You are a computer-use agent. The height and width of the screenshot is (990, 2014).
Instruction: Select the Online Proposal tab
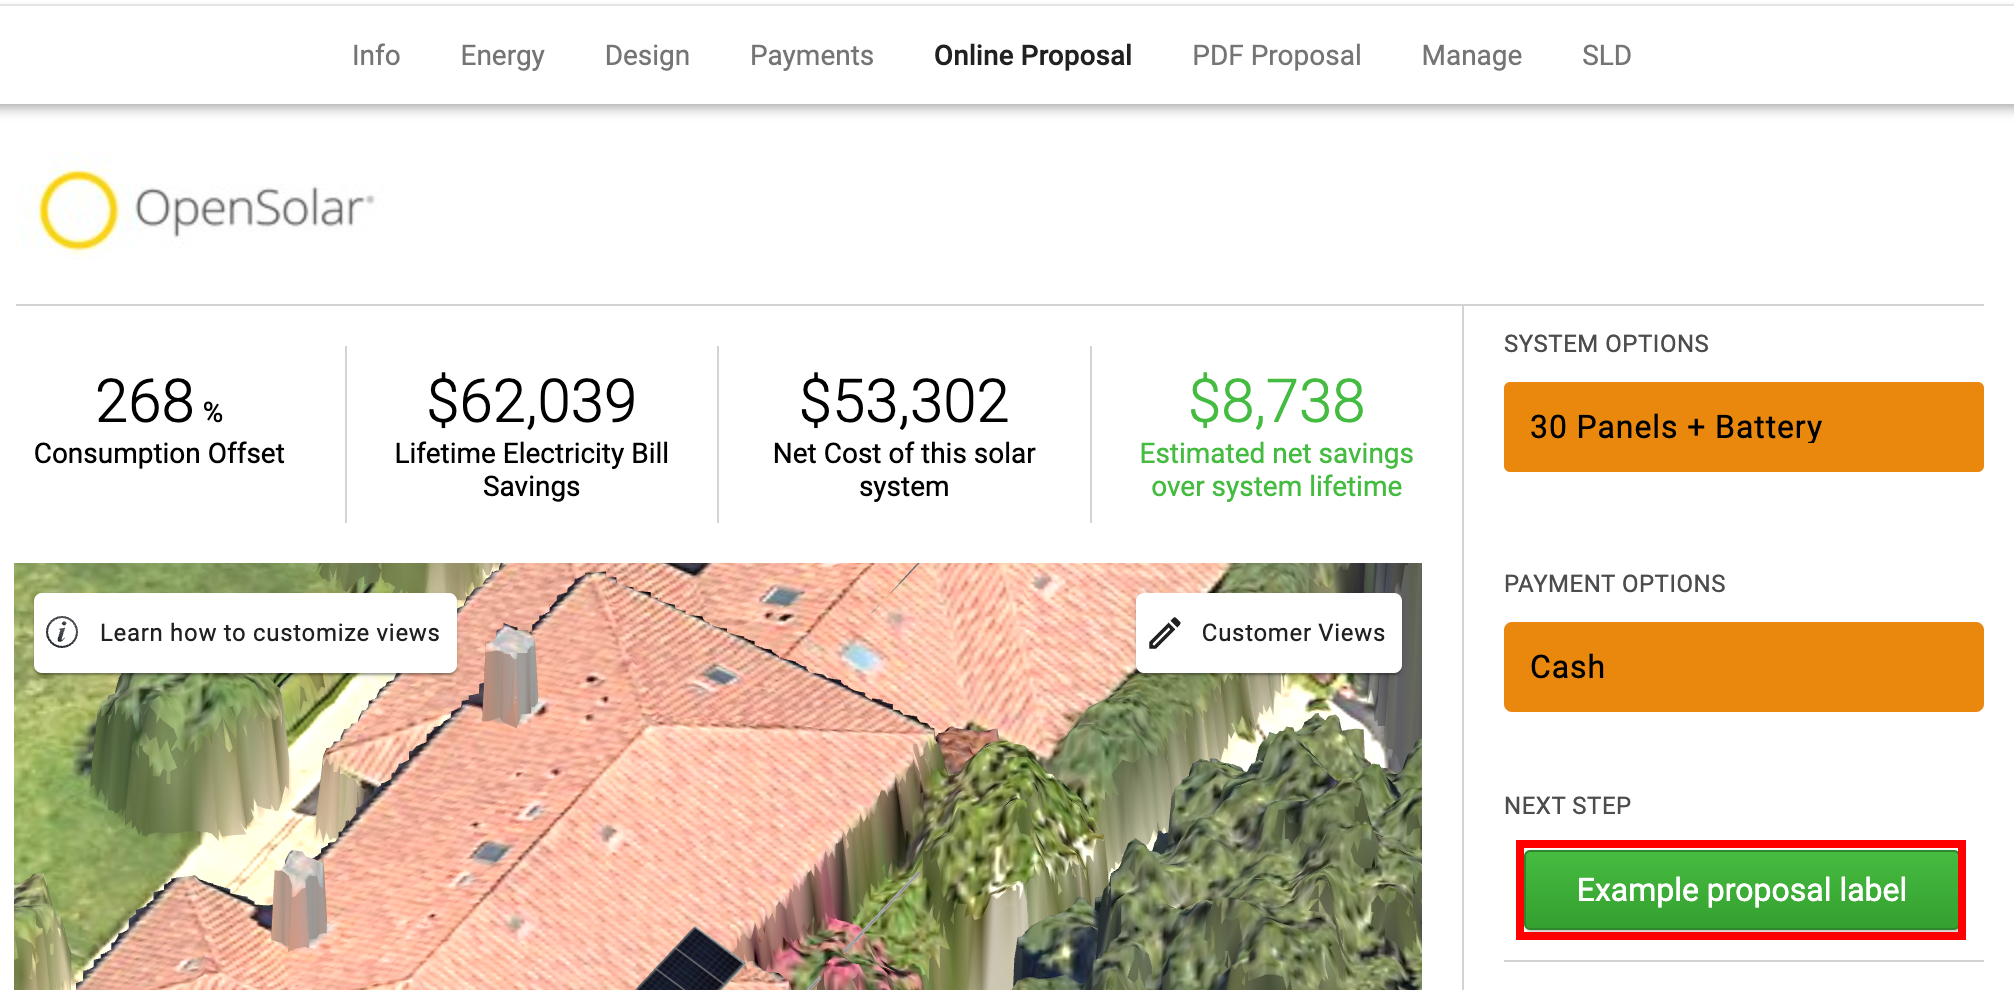[1033, 55]
